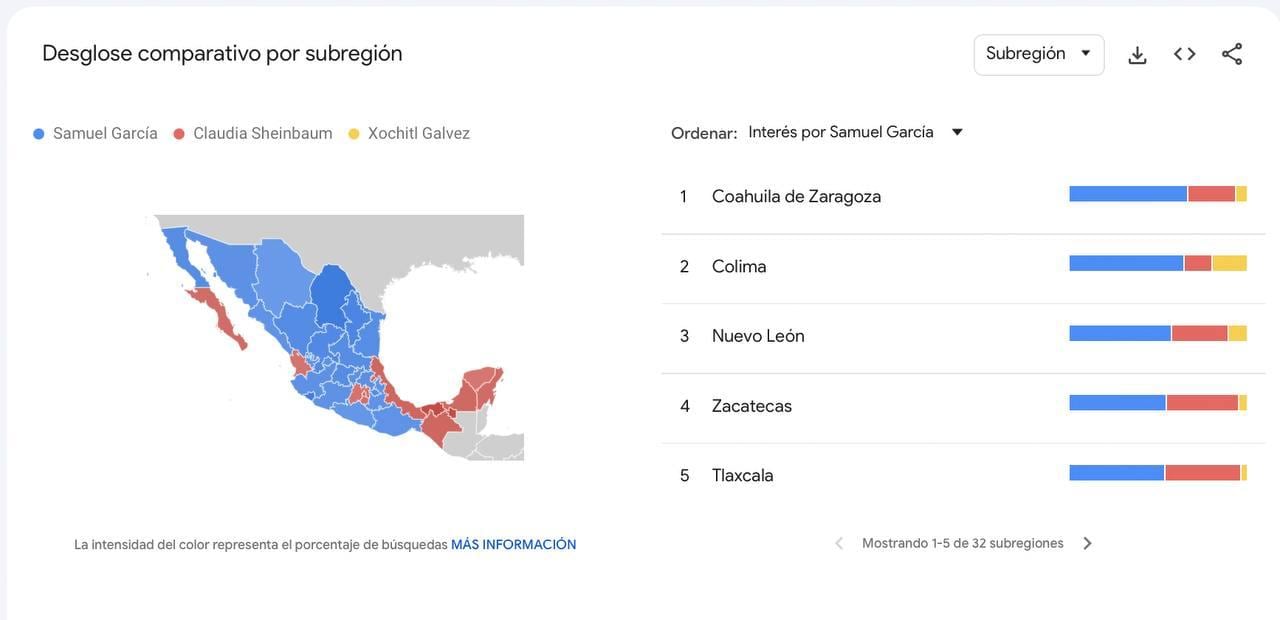Click the Zacatecas subregion entry

pos(751,405)
